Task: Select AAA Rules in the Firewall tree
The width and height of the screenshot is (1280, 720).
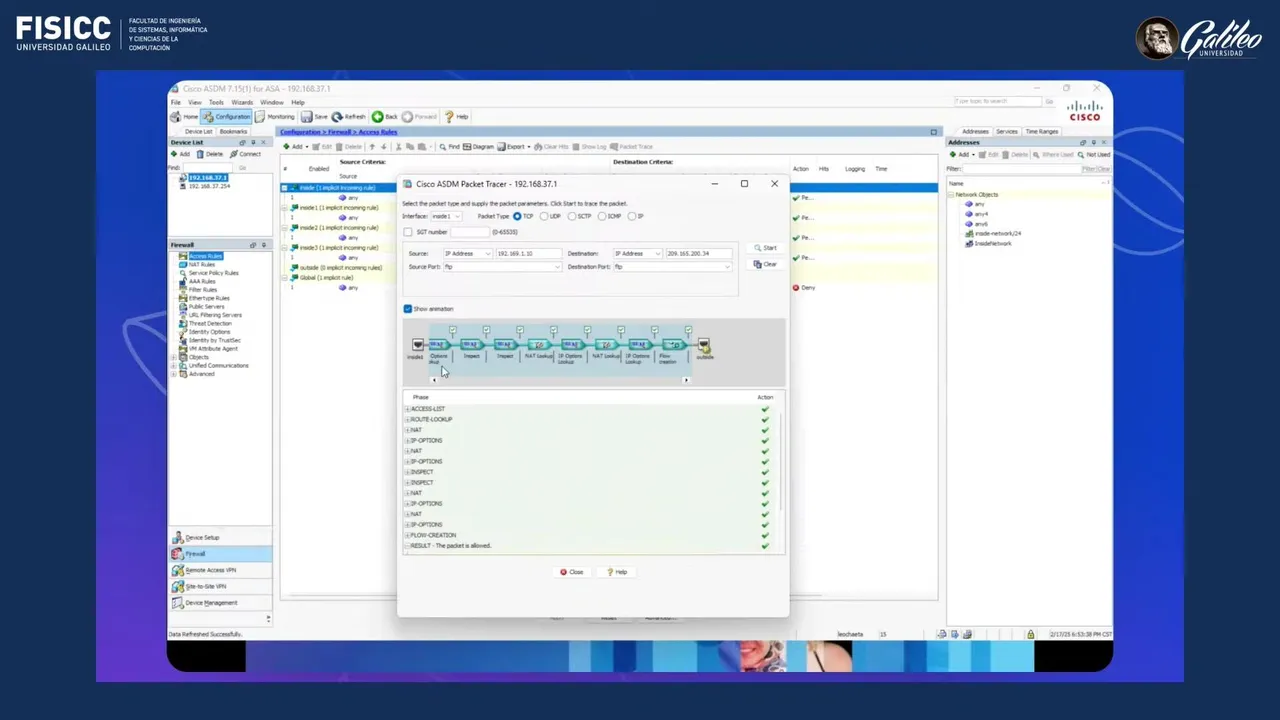Action: tap(201, 281)
